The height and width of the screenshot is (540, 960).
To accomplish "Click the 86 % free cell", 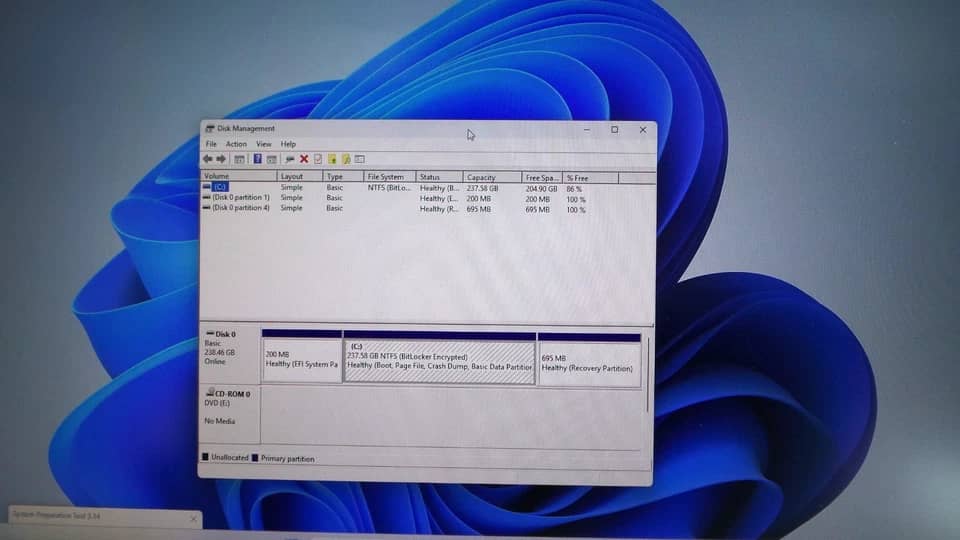I will click(x=574, y=189).
